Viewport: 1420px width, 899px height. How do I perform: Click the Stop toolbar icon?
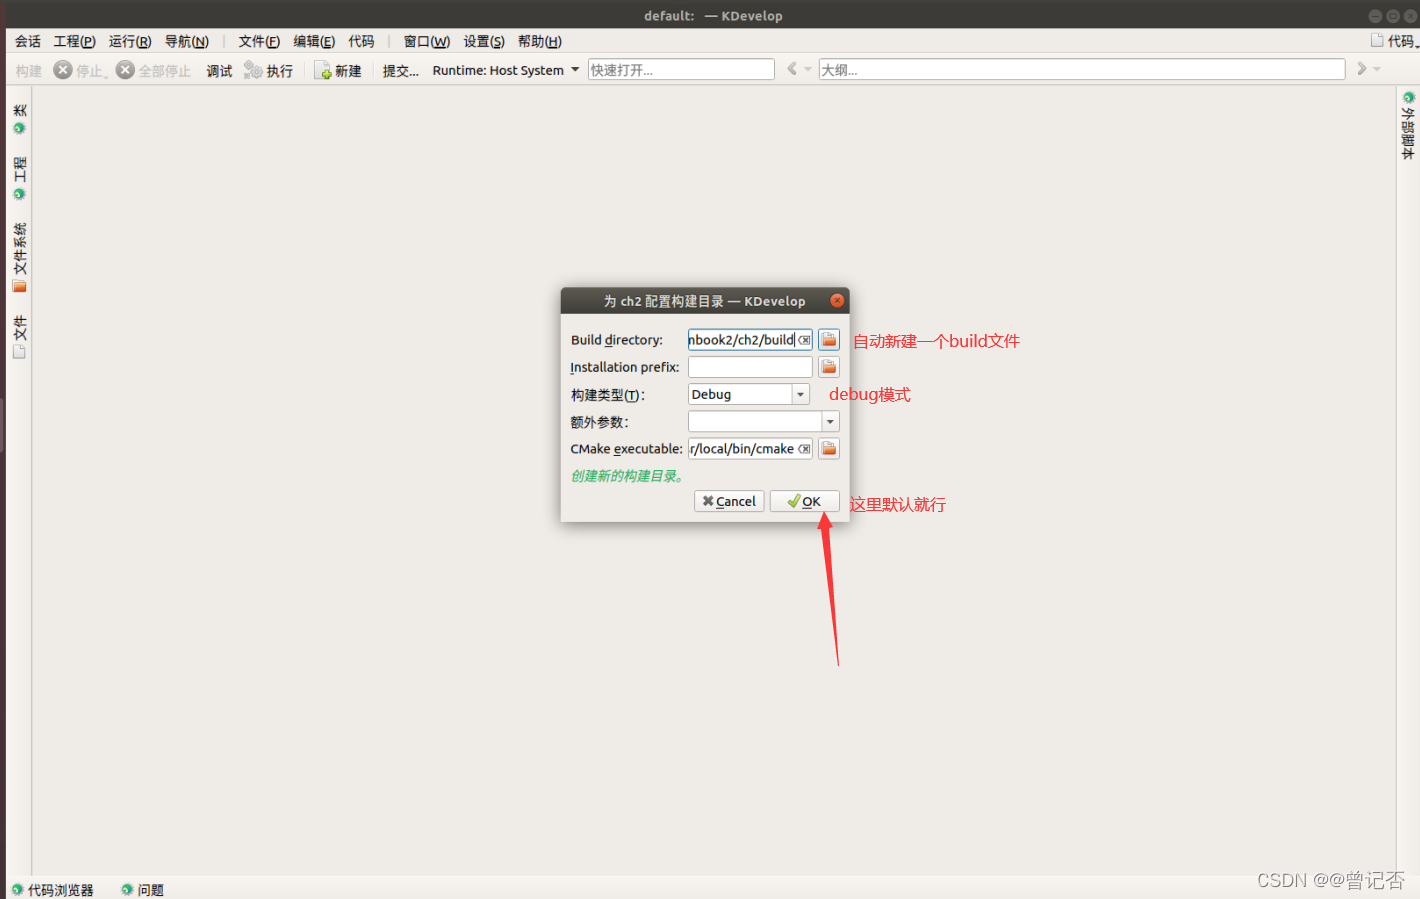63,70
